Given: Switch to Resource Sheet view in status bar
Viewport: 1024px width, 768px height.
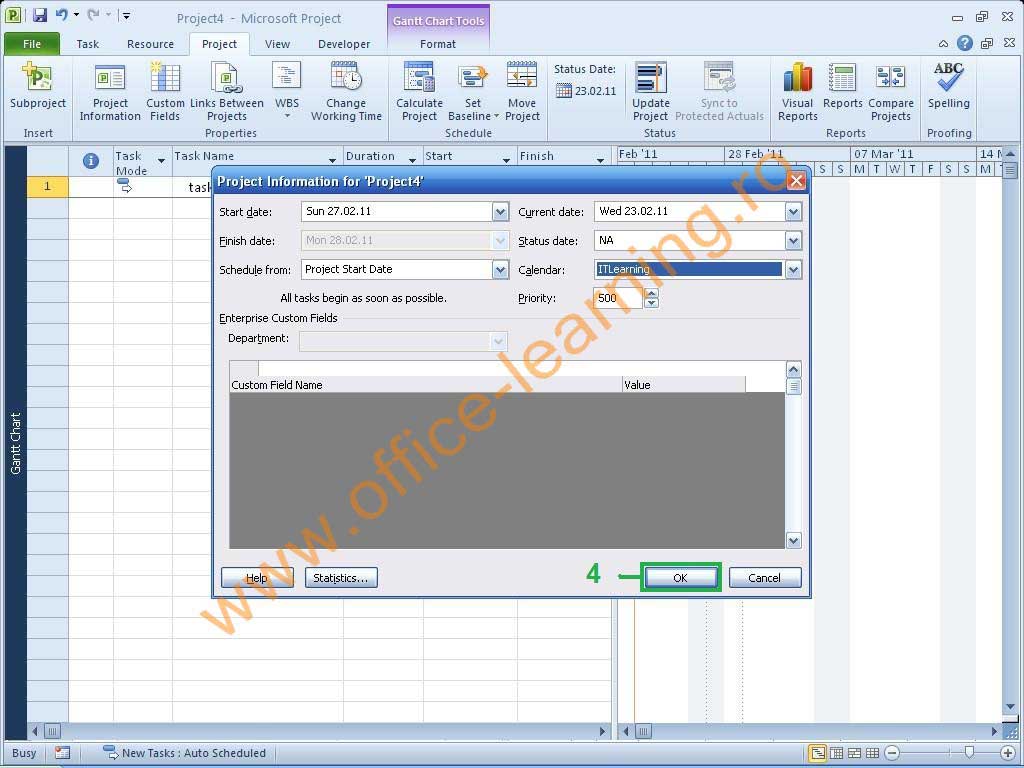Looking at the screenshot, I should [x=872, y=753].
